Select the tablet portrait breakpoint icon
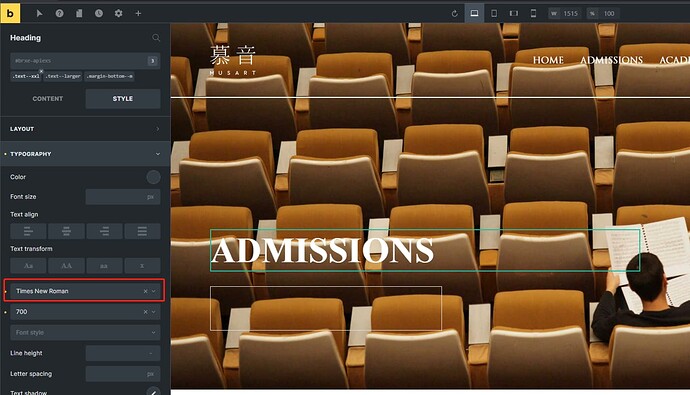Viewport: 690px width, 395px height. 494,14
